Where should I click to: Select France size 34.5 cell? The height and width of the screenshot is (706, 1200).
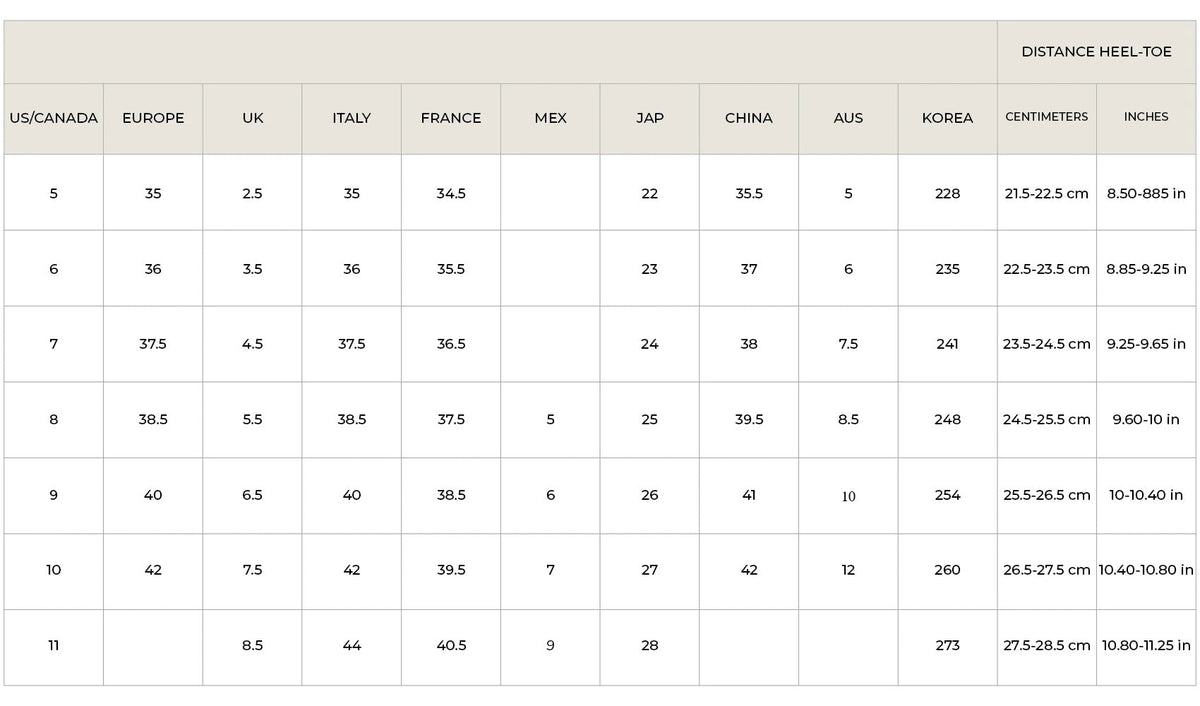[451, 193]
